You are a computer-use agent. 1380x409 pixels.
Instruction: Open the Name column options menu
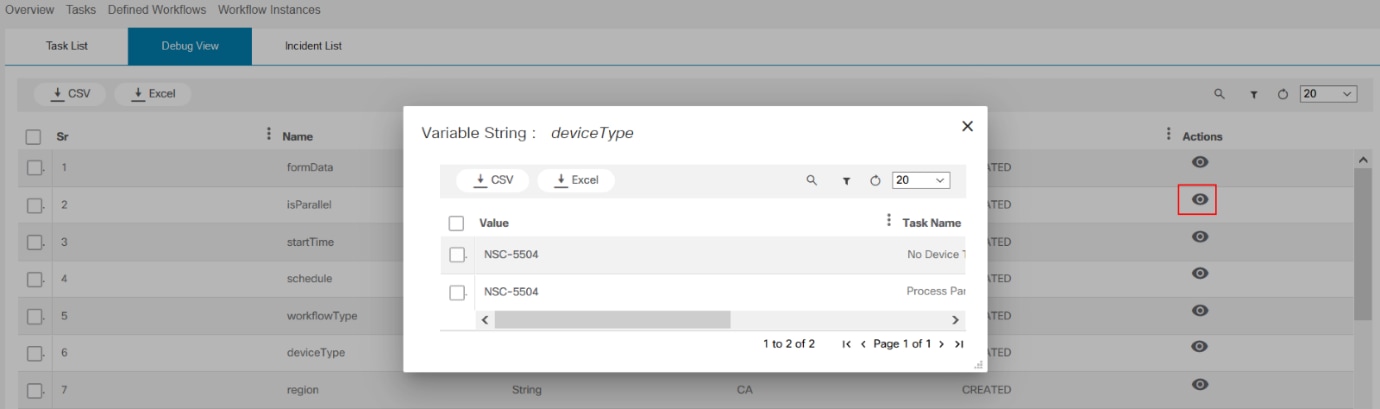[x=268, y=135]
